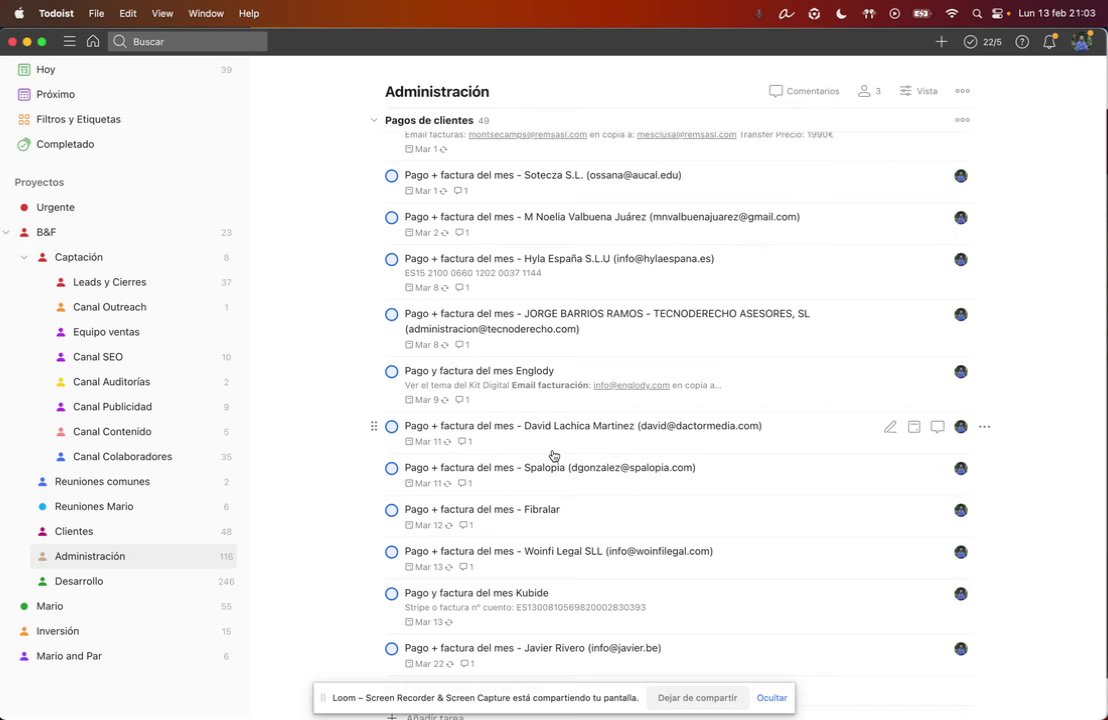Open the Edit menu
The height and width of the screenshot is (720, 1108).
point(128,13)
